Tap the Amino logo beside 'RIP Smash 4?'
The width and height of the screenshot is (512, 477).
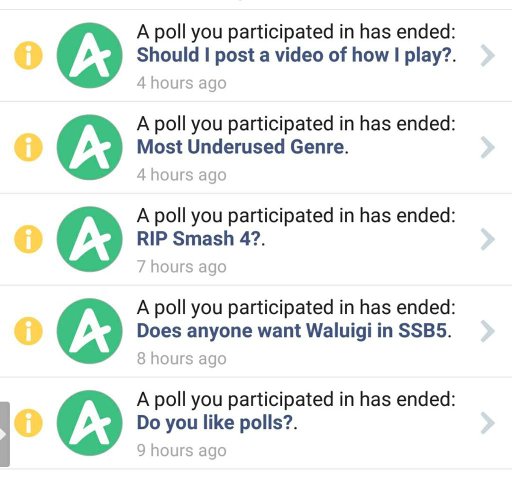pos(89,239)
